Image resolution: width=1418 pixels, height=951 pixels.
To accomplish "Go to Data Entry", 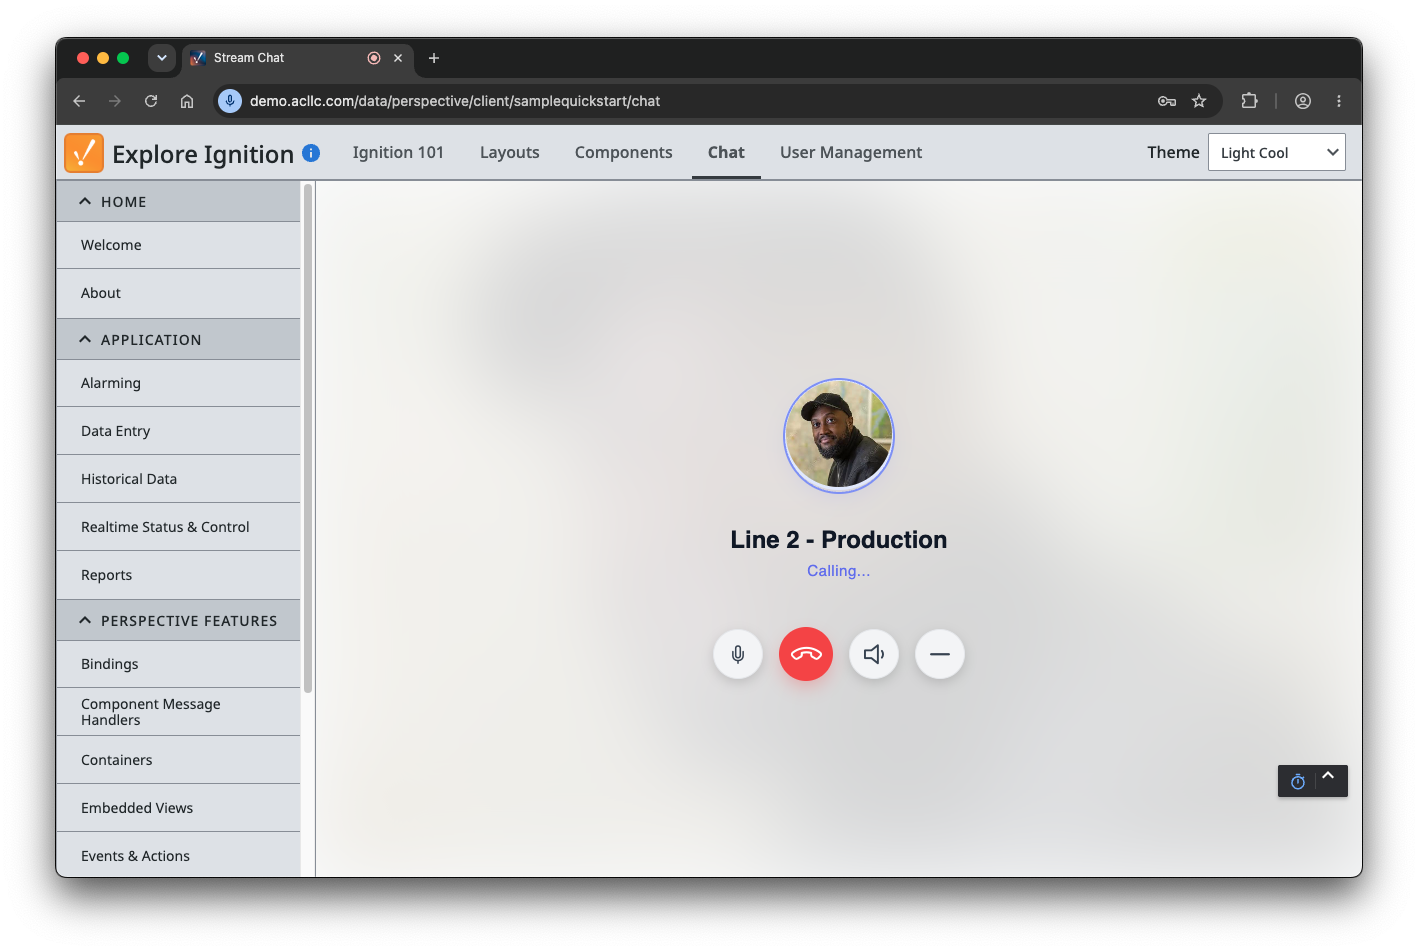I will 179,431.
